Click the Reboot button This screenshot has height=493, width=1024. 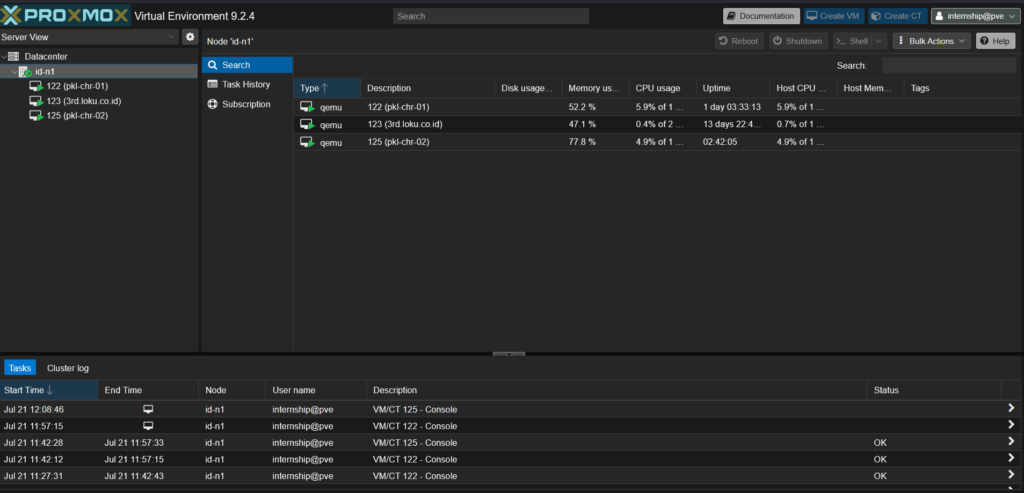739,41
